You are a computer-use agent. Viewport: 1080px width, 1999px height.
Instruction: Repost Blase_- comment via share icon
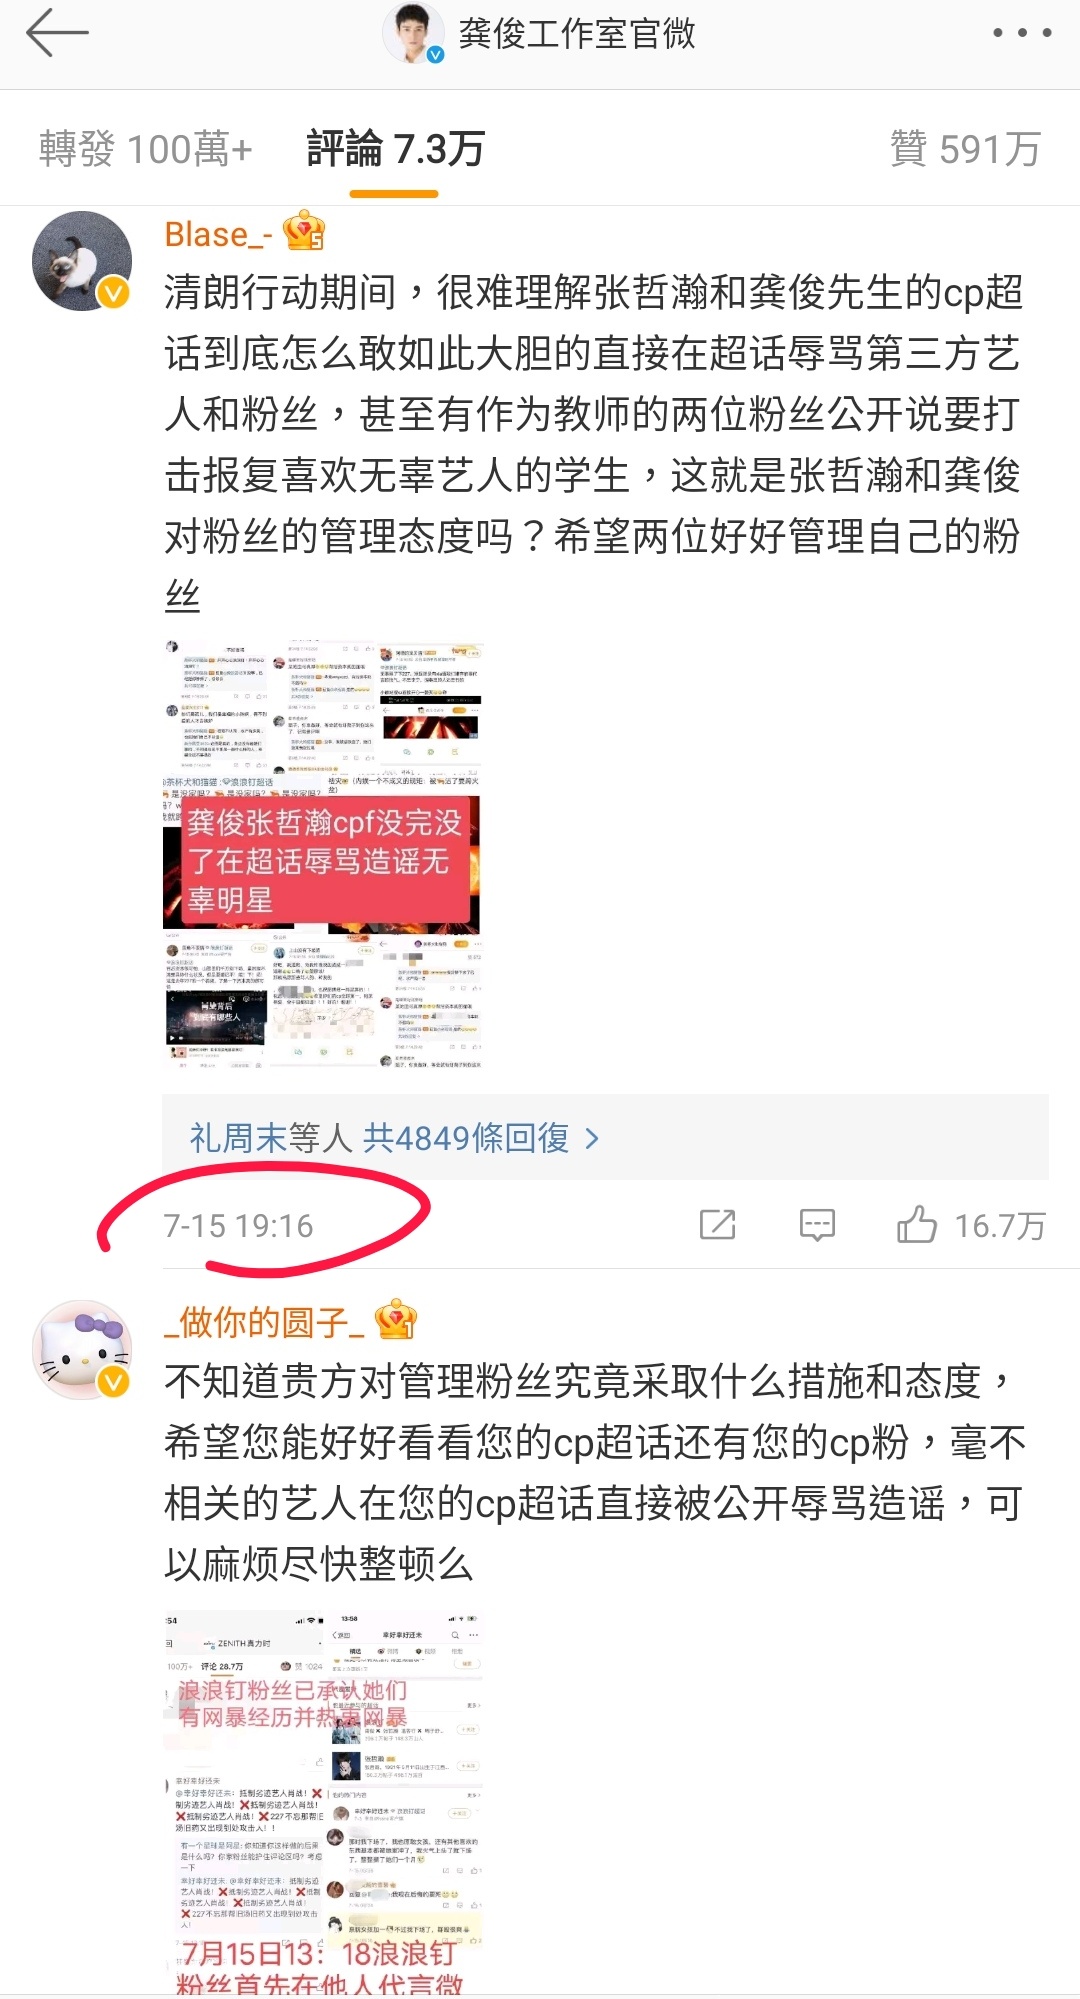(x=717, y=1225)
